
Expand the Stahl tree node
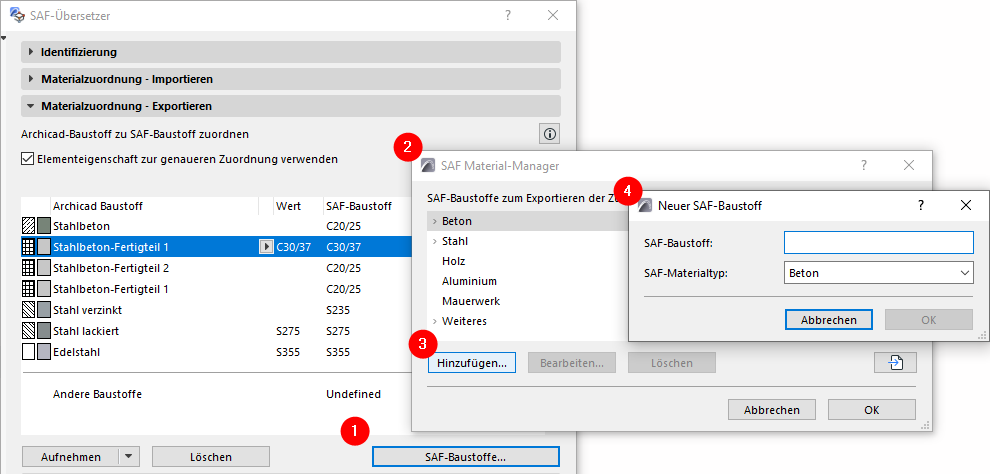(x=434, y=241)
